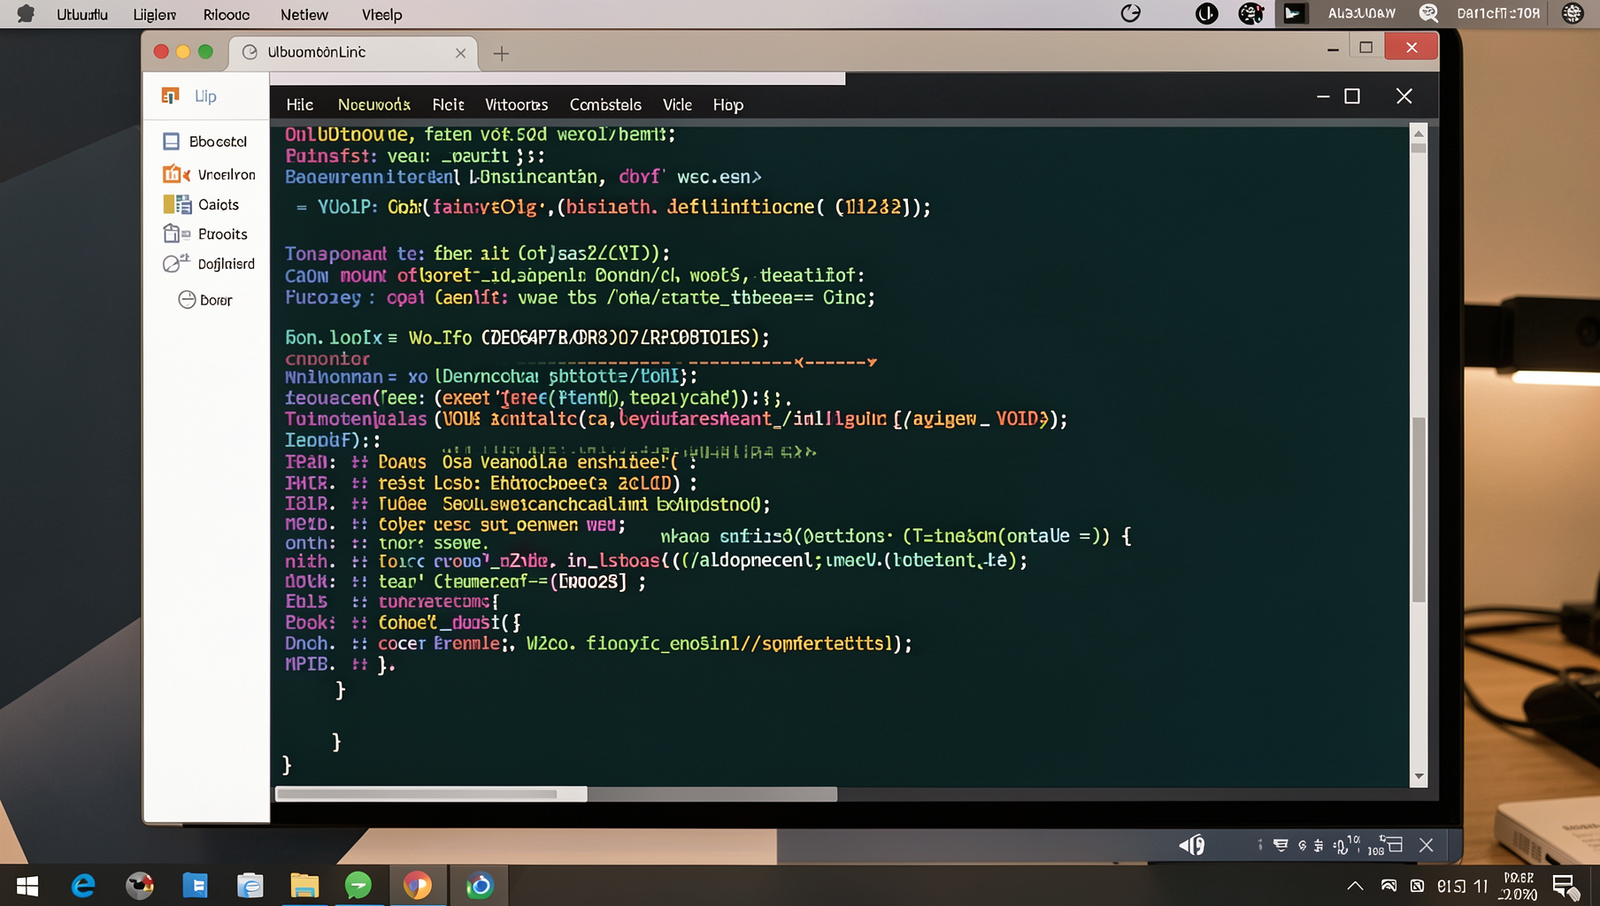Click the Lip logo icon in the sidebar
Viewport: 1600px width, 906px height.
pos(170,96)
